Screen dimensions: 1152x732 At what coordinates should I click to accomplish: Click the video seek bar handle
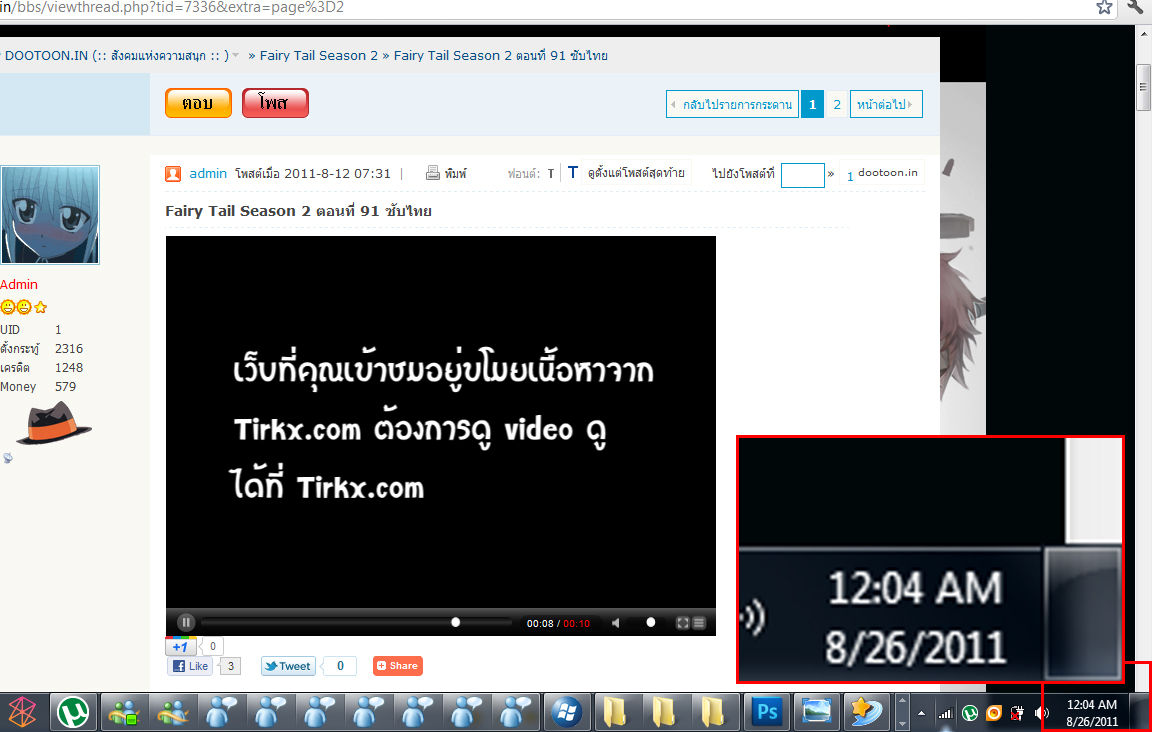pos(456,622)
